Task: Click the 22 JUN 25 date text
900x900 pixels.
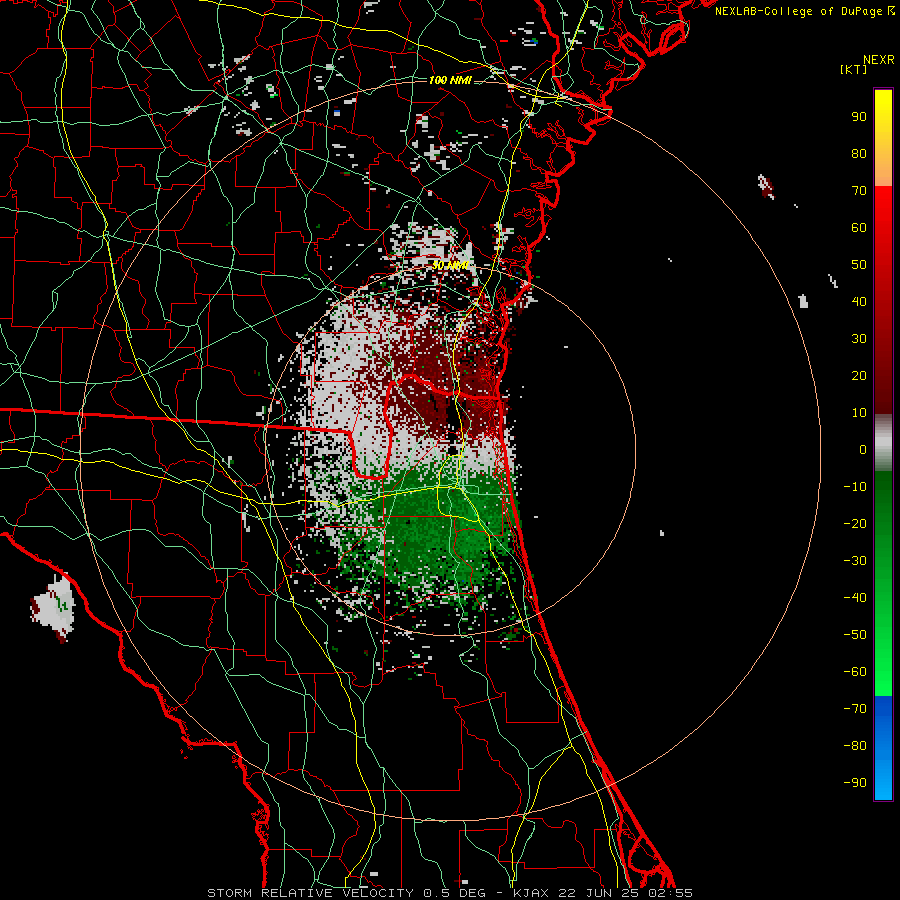Action: click(598, 893)
